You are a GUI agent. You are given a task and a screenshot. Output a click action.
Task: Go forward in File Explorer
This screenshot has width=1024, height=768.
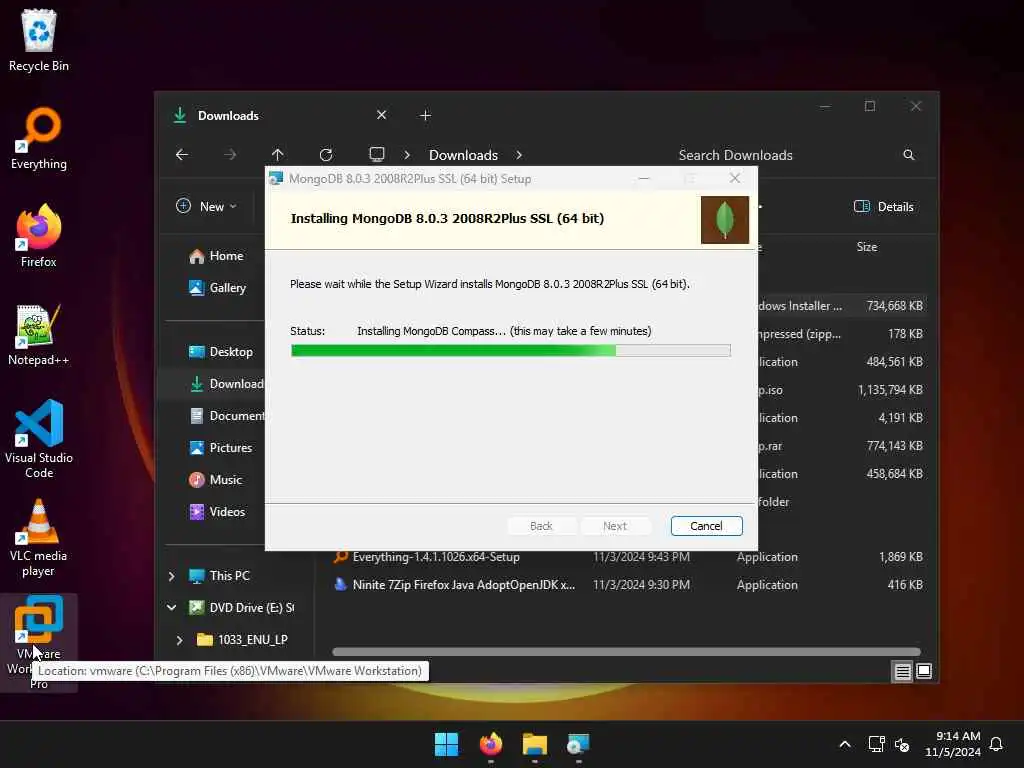tap(230, 155)
